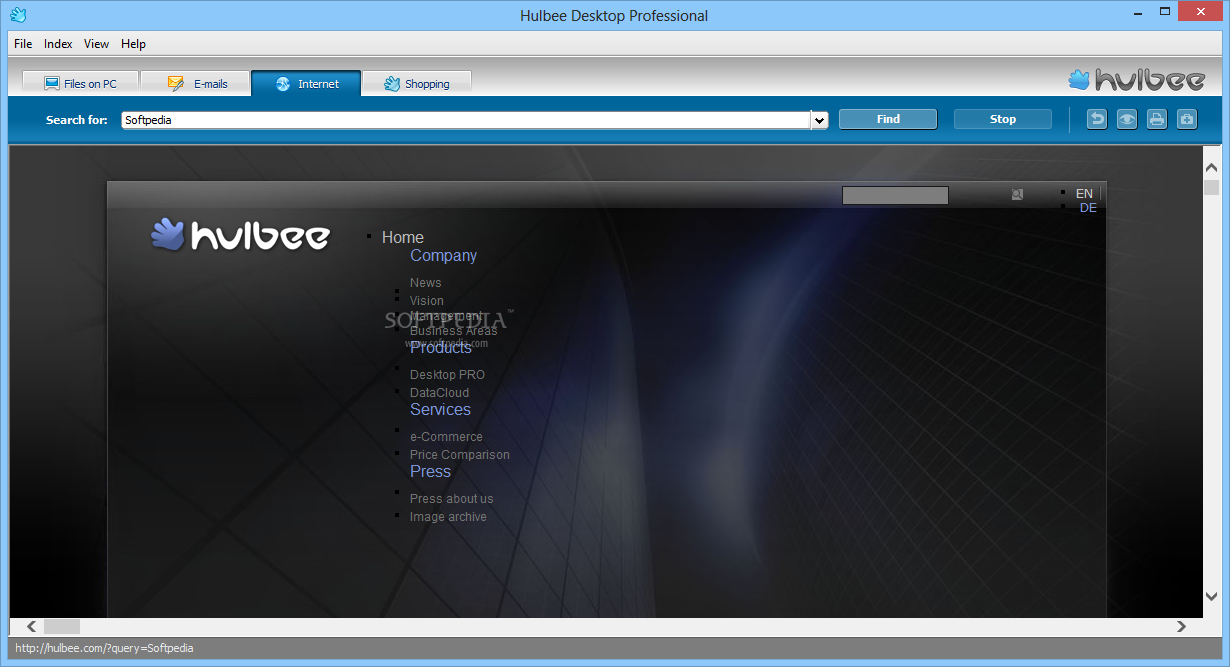The width and height of the screenshot is (1230, 667).
Task: Click the horizontal scrollbar left arrow
Action: coord(32,627)
